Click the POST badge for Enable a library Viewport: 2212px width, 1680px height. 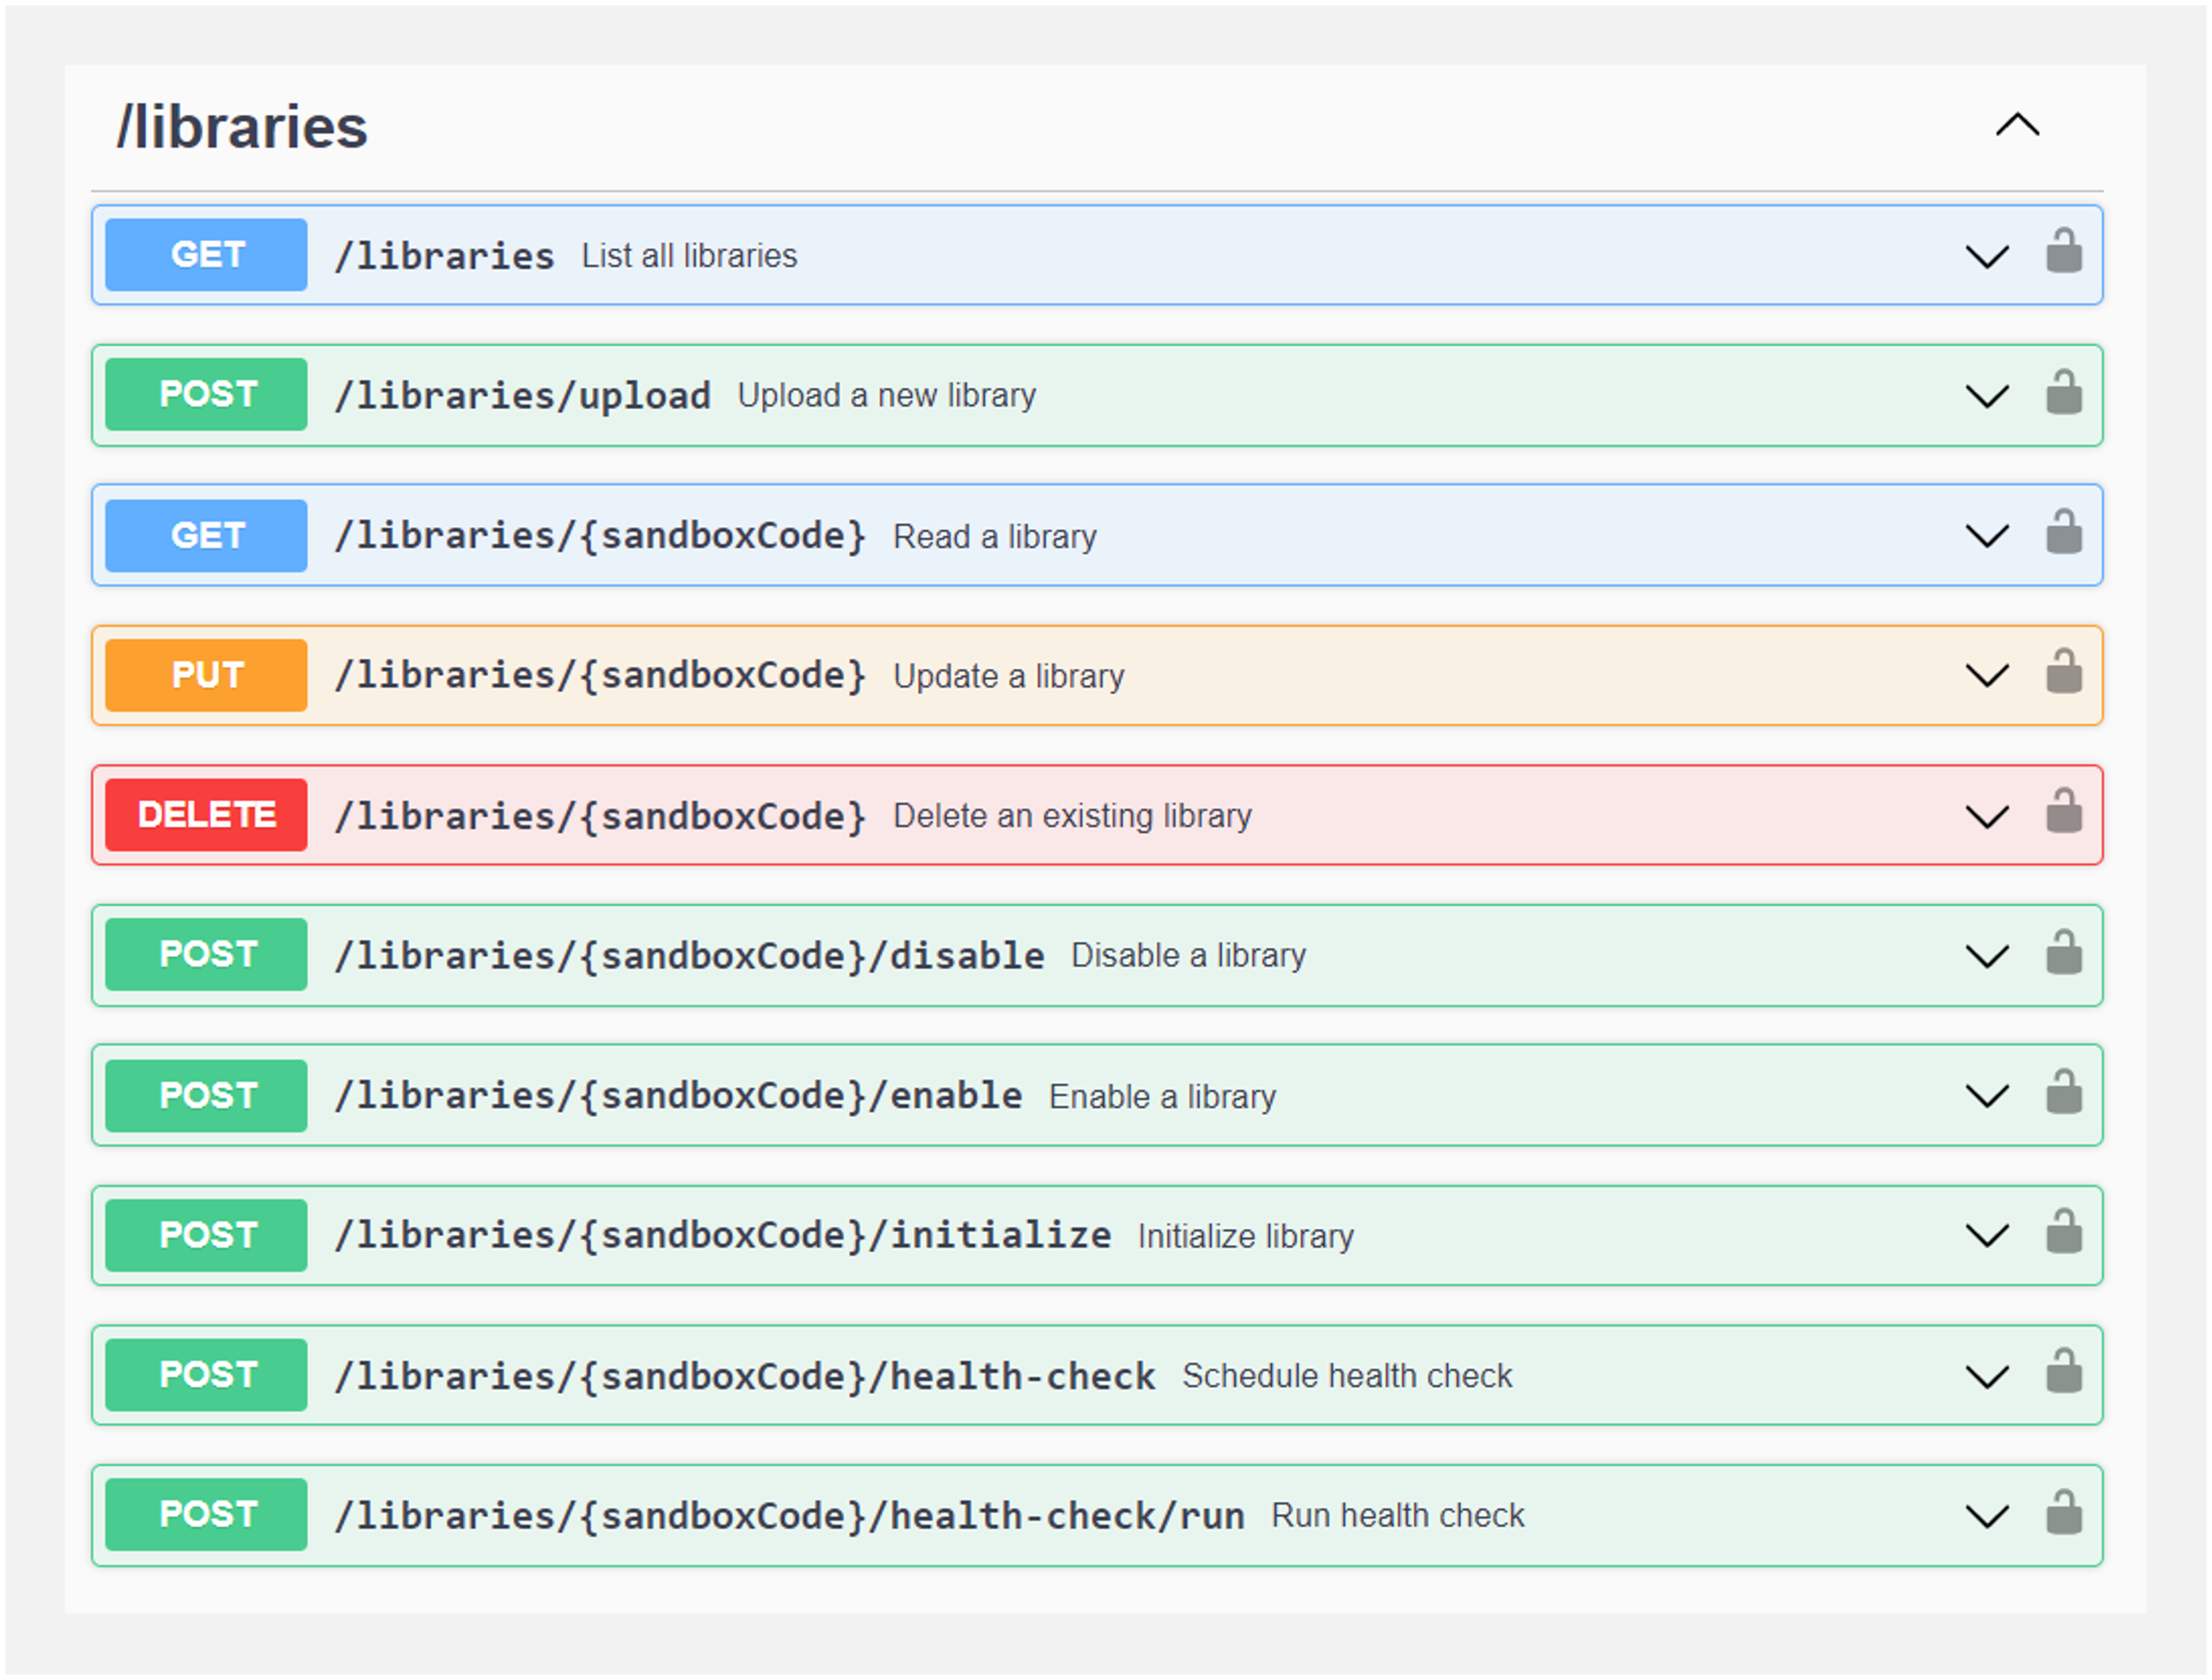(x=206, y=1096)
